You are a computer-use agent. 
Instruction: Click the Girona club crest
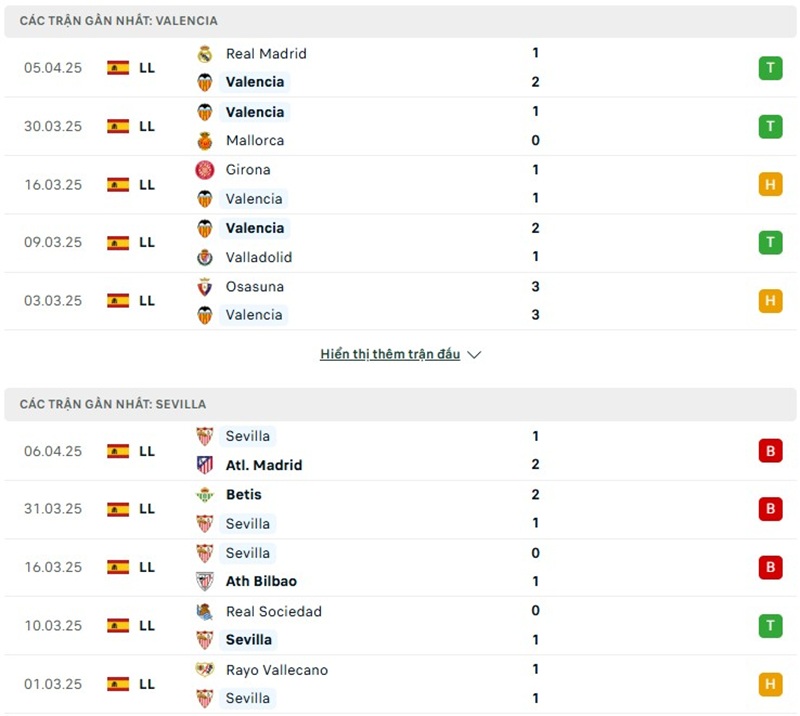click(205, 170)
